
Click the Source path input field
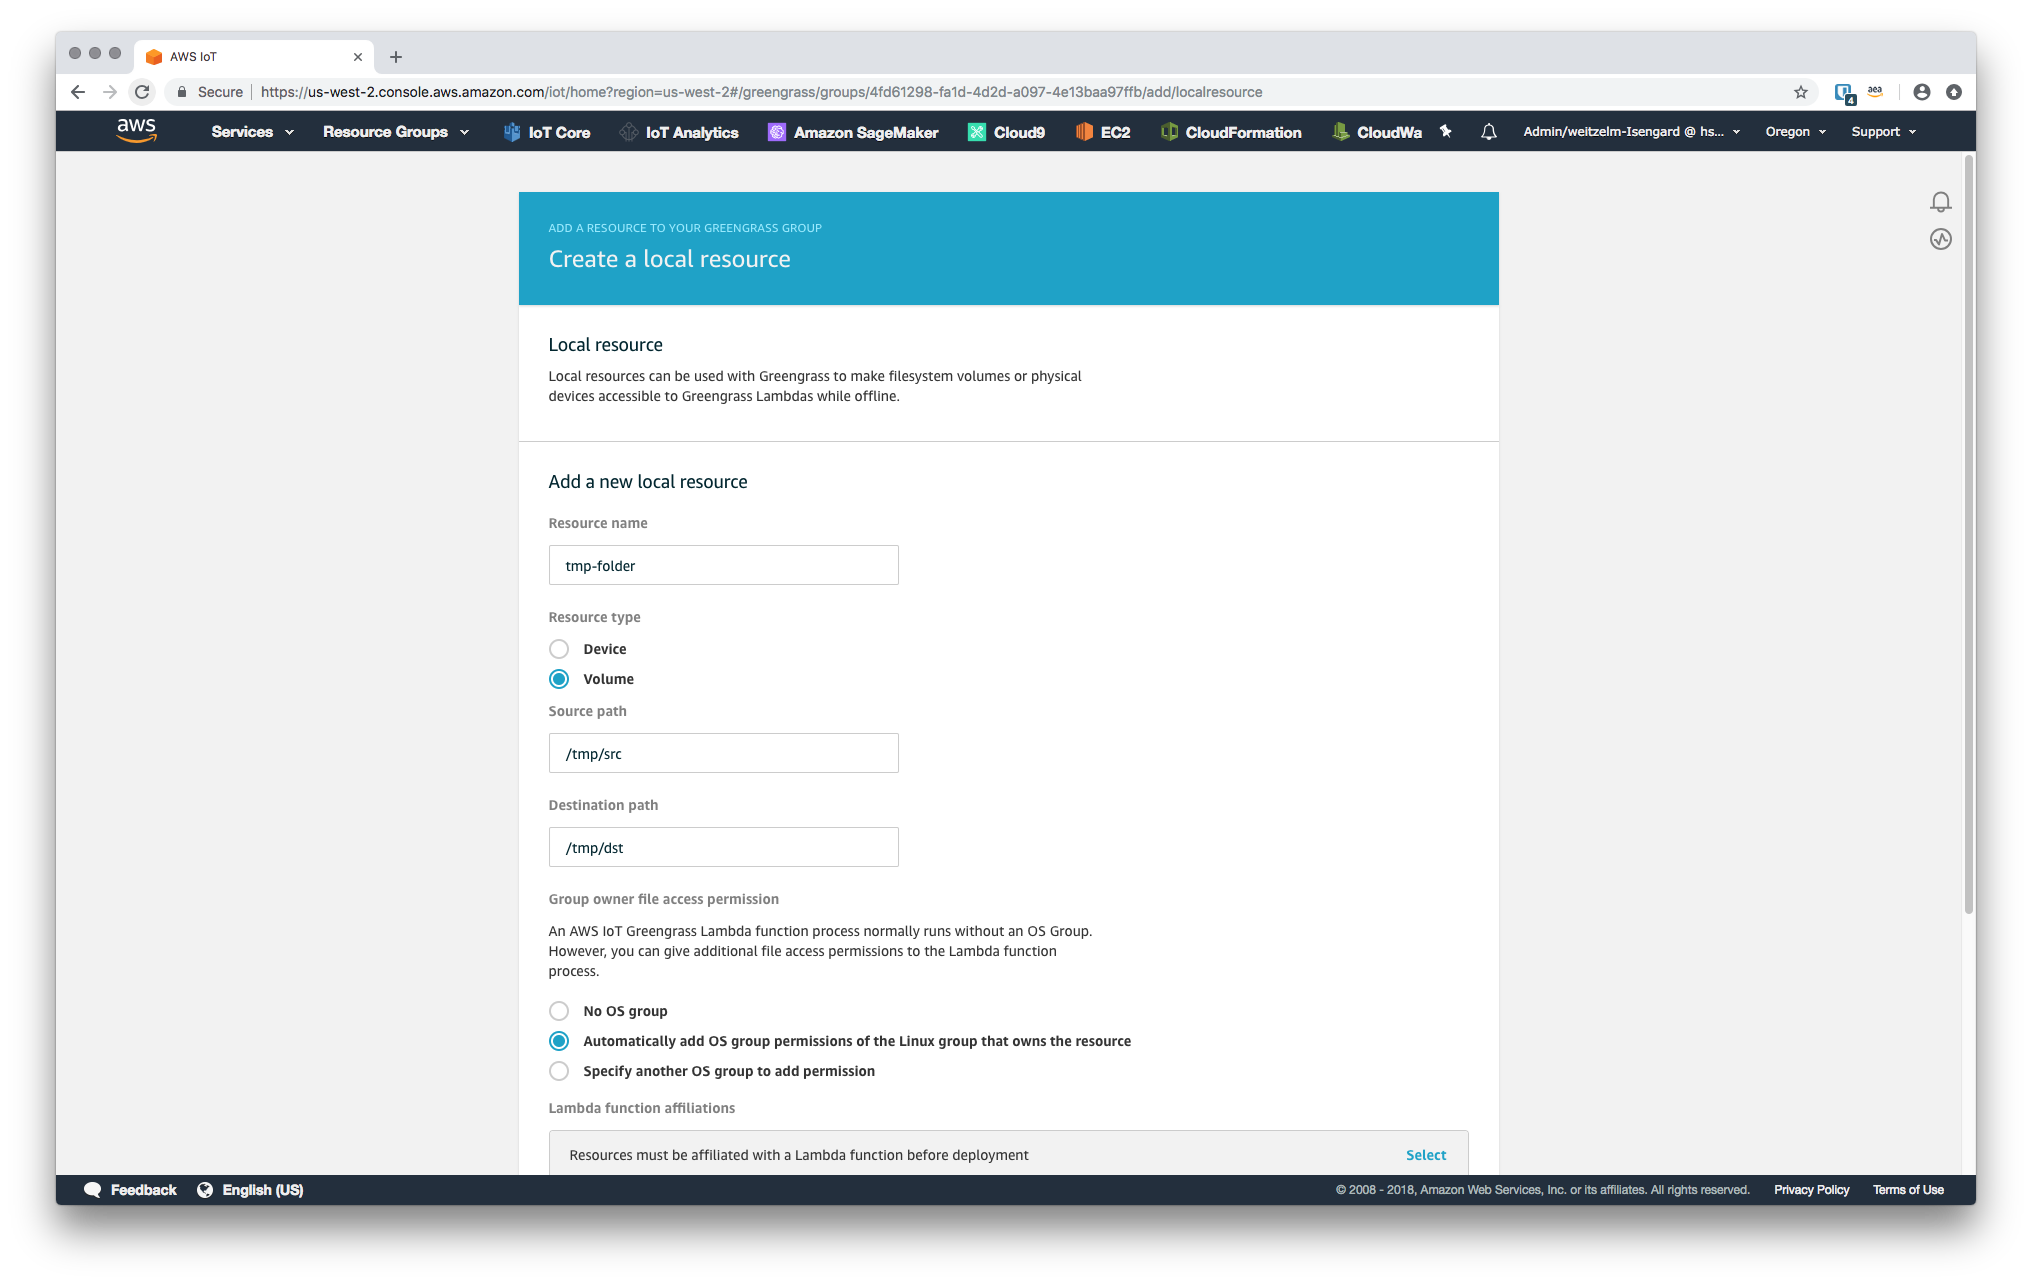[x=723, y=753]
